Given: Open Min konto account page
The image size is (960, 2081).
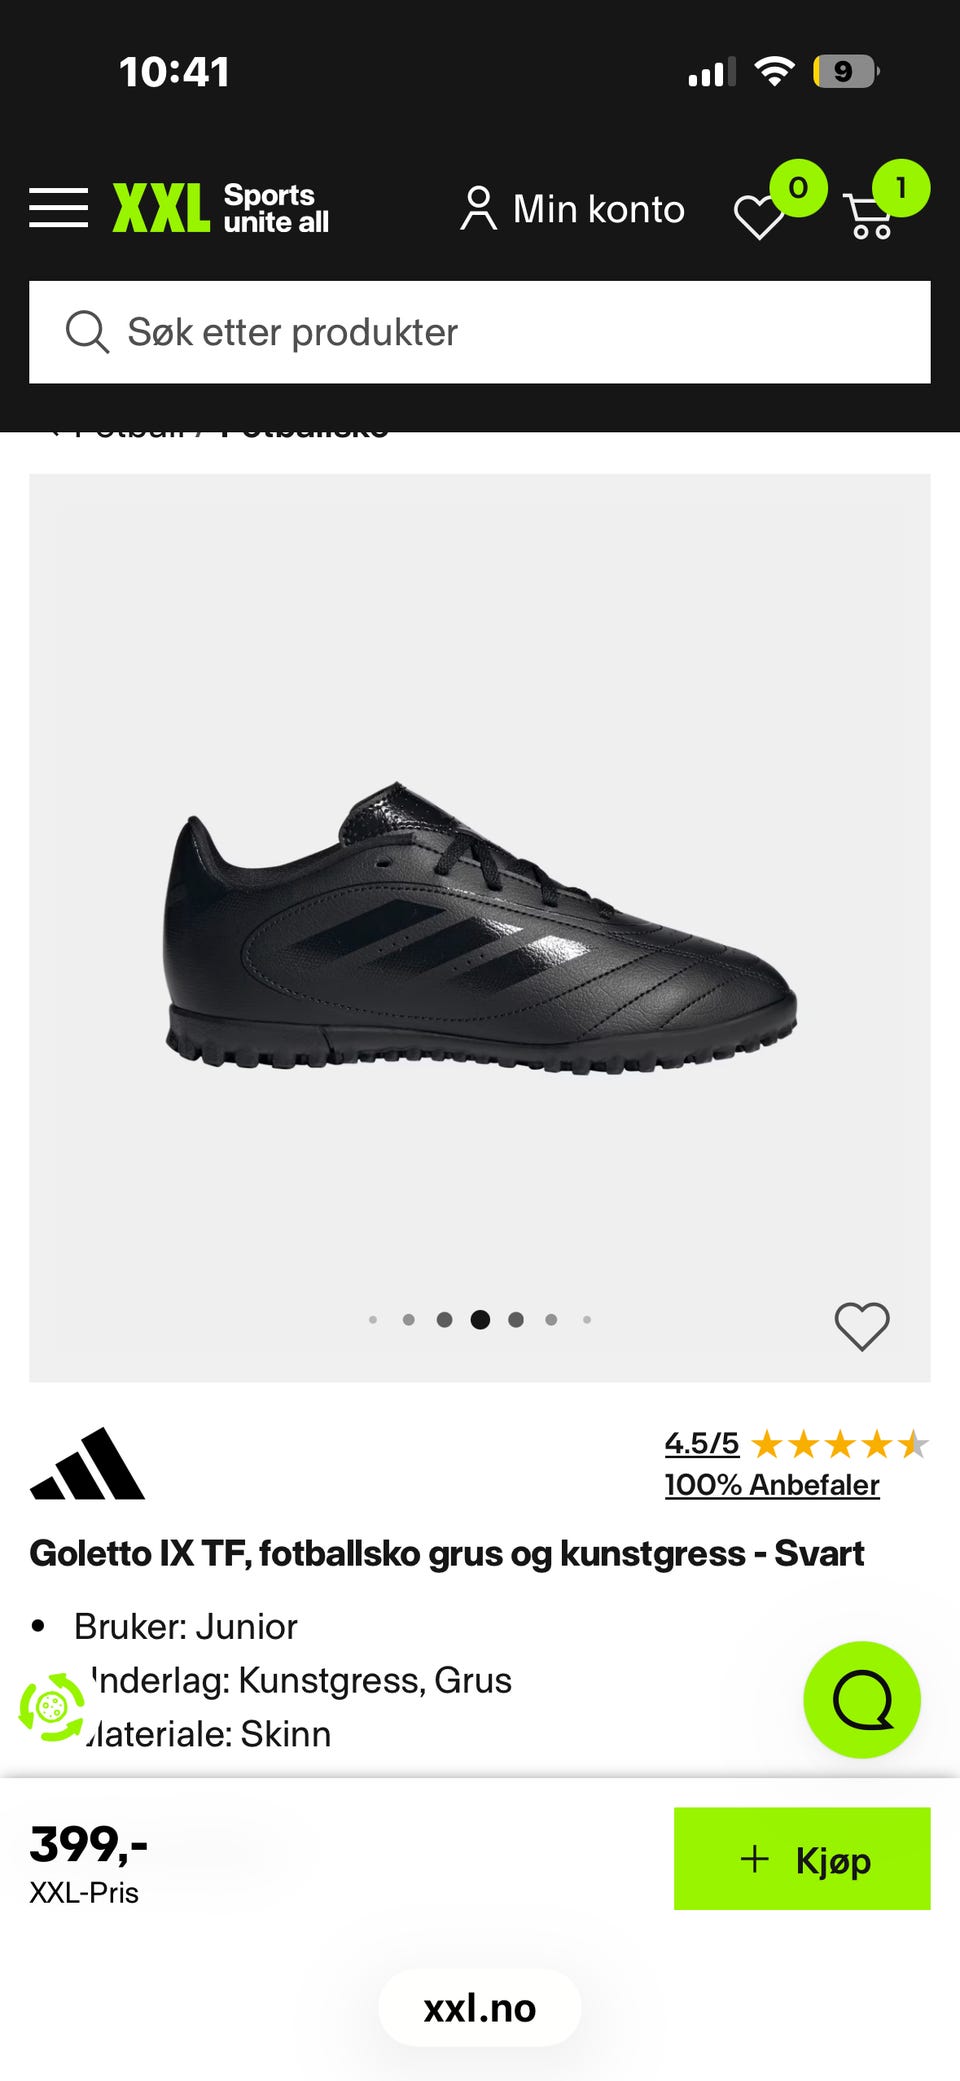Looking at the screenshot, I should pyautogui.click(x=572, y=209).
